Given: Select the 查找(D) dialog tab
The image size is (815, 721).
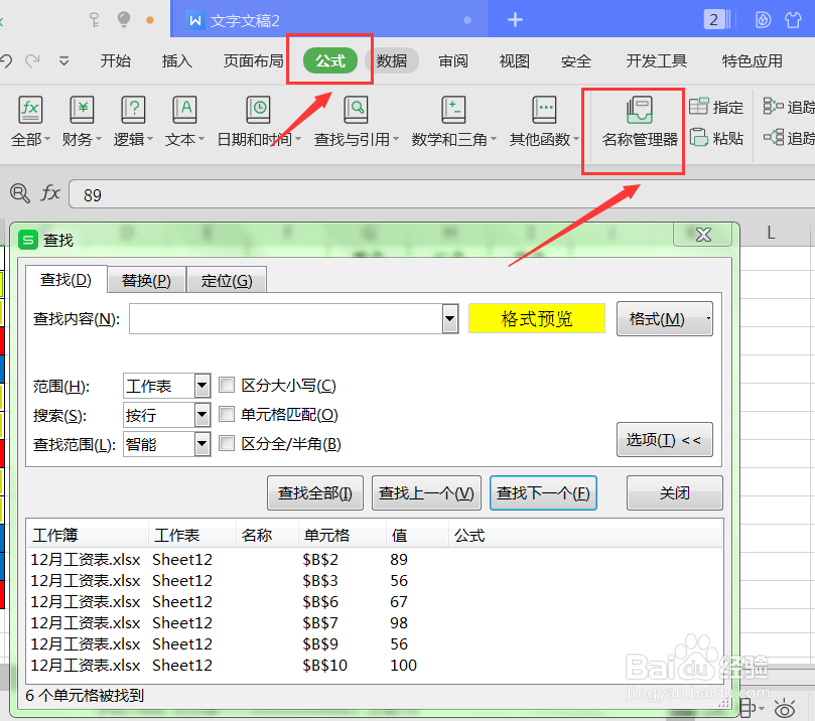Looking at the screenshot, I should (66, 280).
